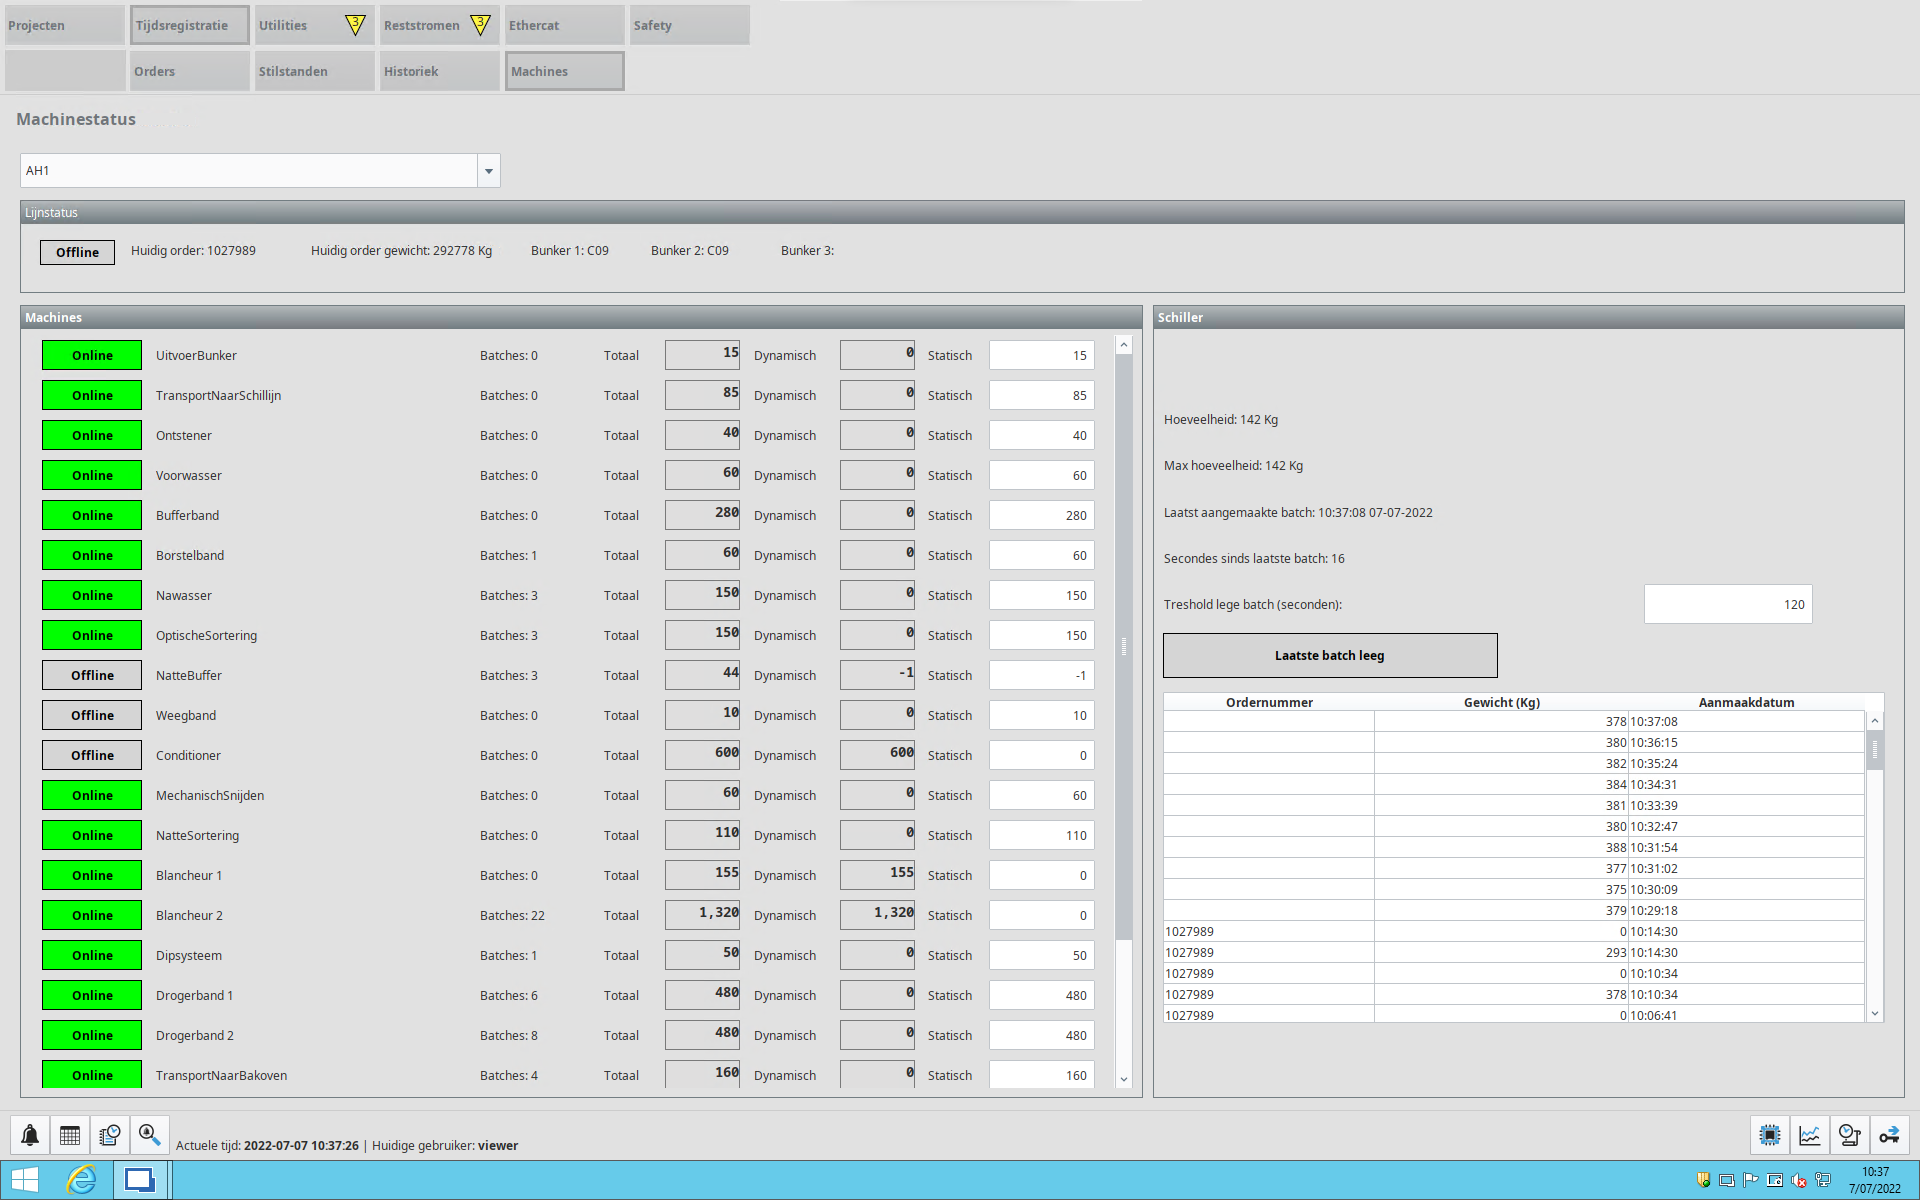Open the processor chip icon
Viewport: 1920px width, 1200px height.
pos(1770,1135)
